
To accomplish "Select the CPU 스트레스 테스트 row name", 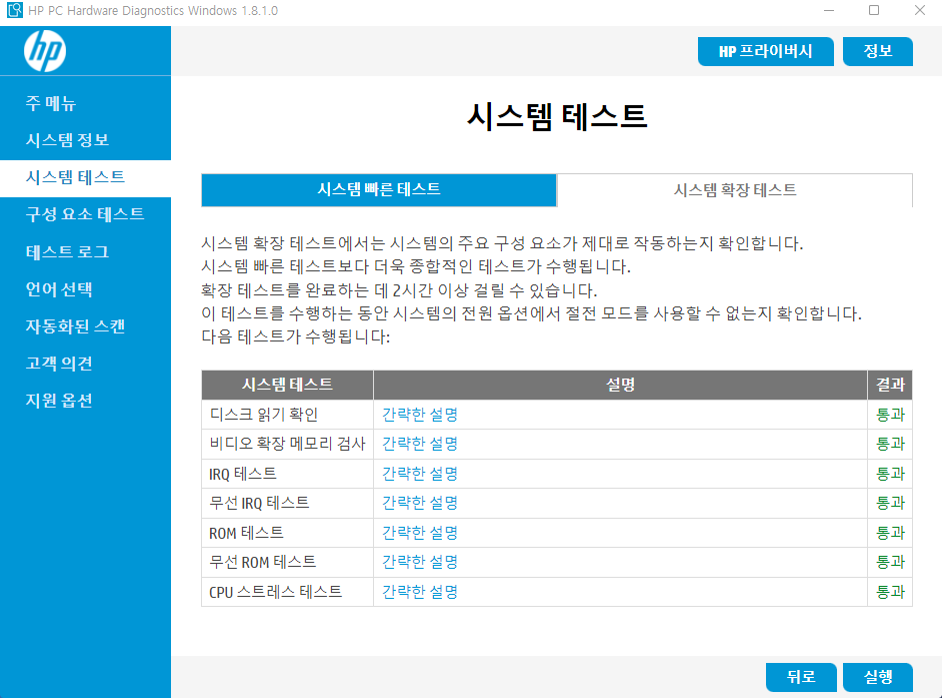I will pyautogui.click(x=276, y=592).
